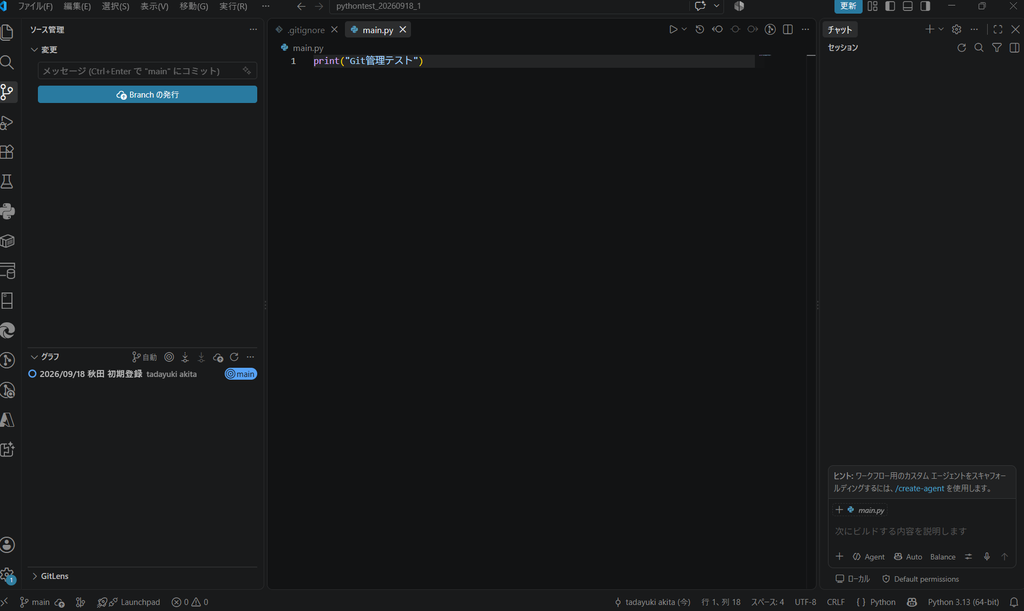The height and width of the screenshot is (611, 1024).
Task: Open chat settings gear
Action: coord(956,29)
